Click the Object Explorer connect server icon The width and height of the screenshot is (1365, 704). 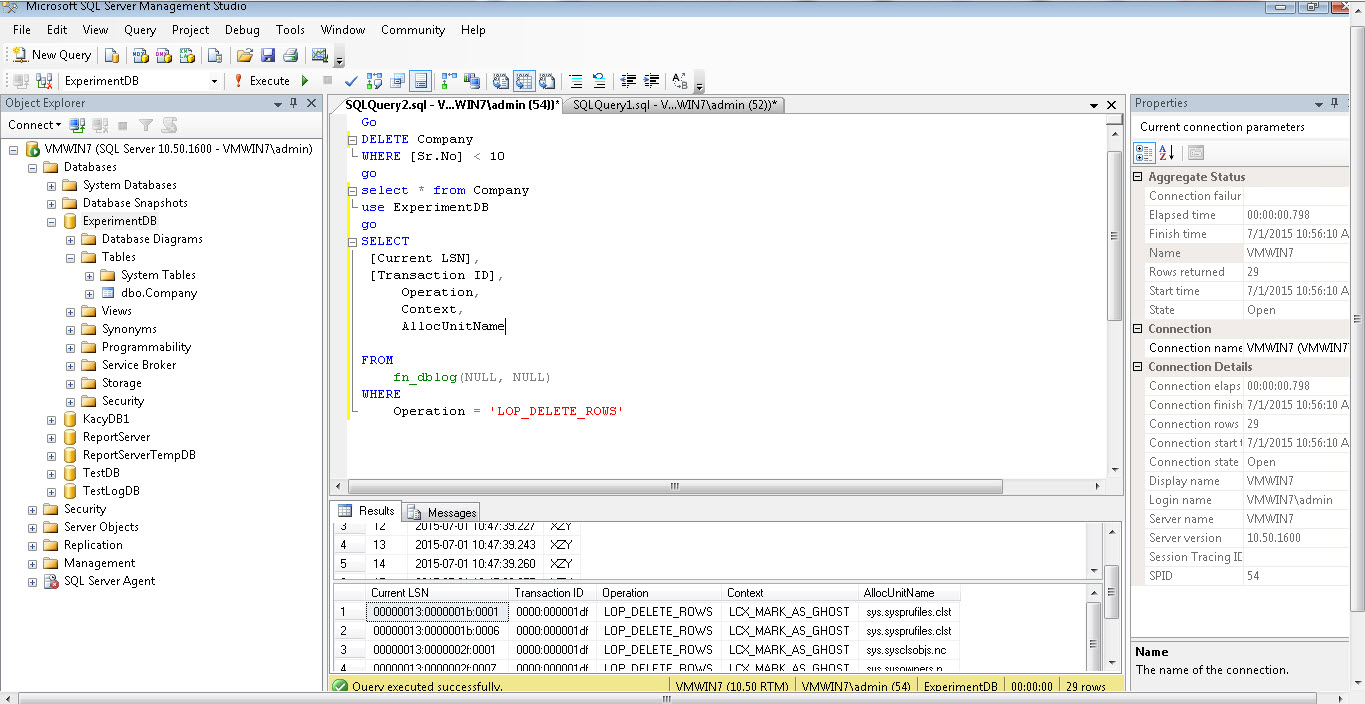pos(78,125)
